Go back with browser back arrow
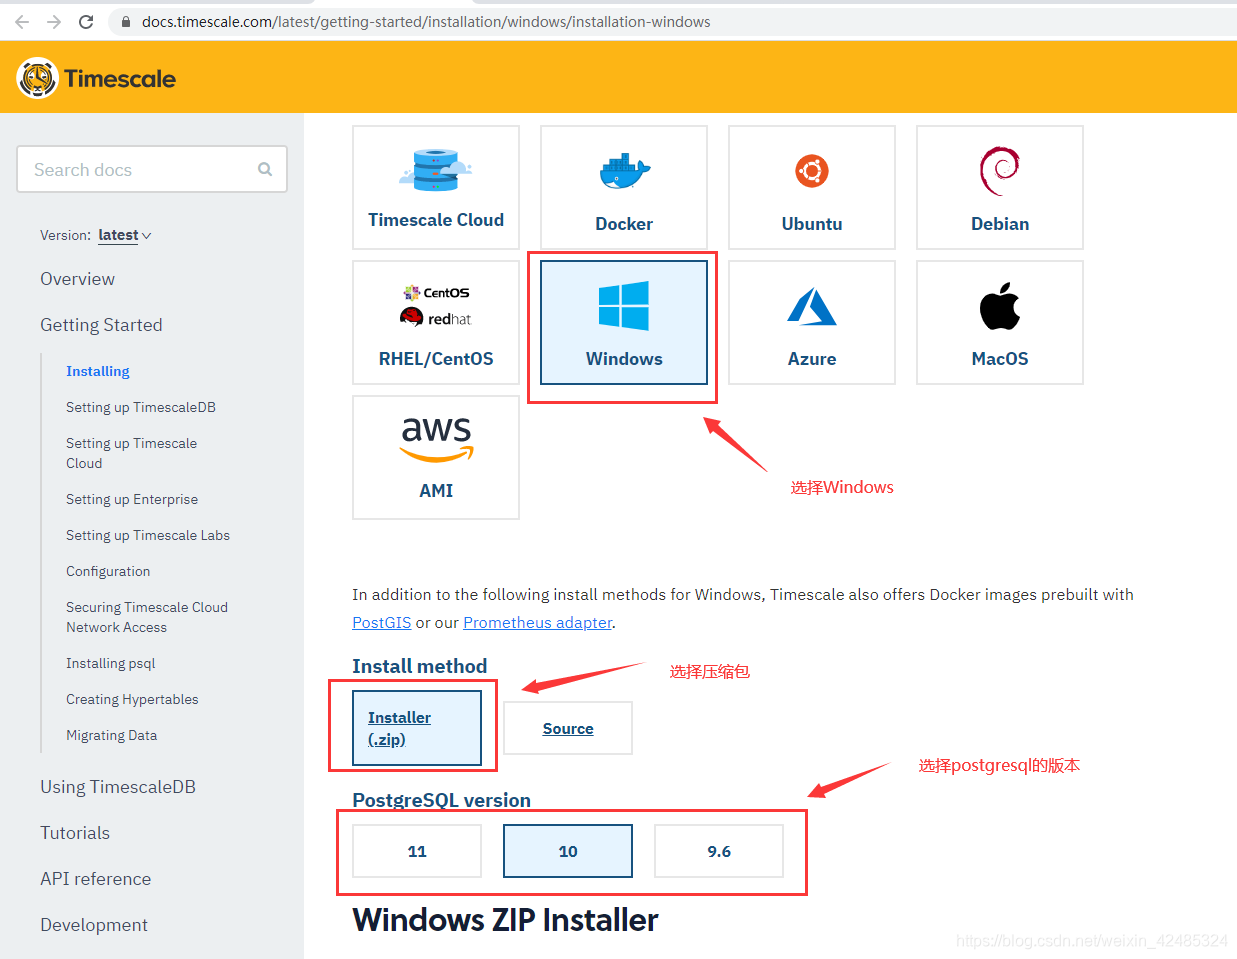Screen dimensions: 1237x959 [x=22, y=21]
